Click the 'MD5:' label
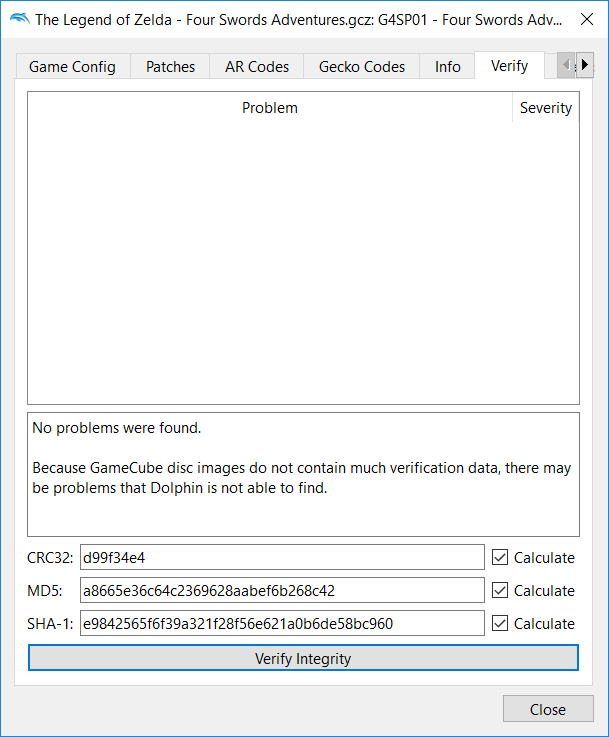Image resolution: width=609 pixels, height=737 pixels. 45,590
